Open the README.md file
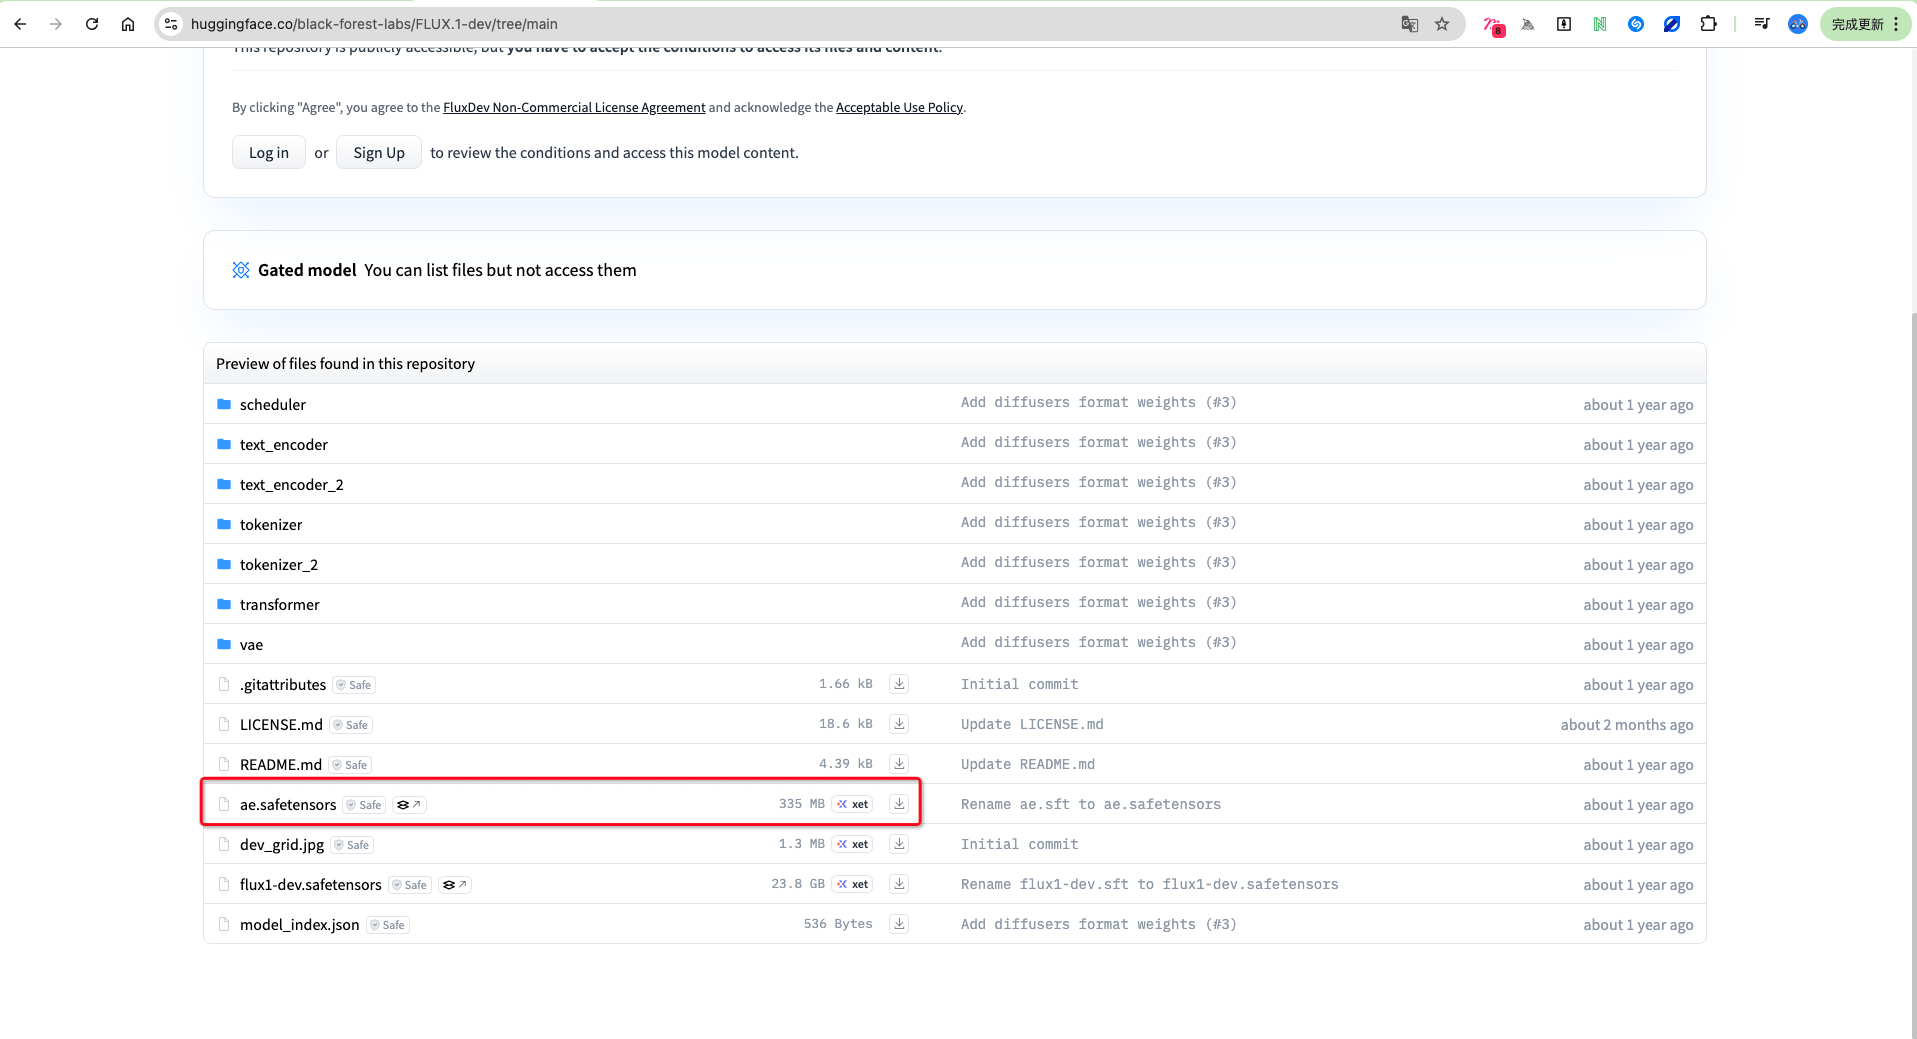Viewport: 1917px width, 1039px height. pyautogui.click(x=281, y=764)
